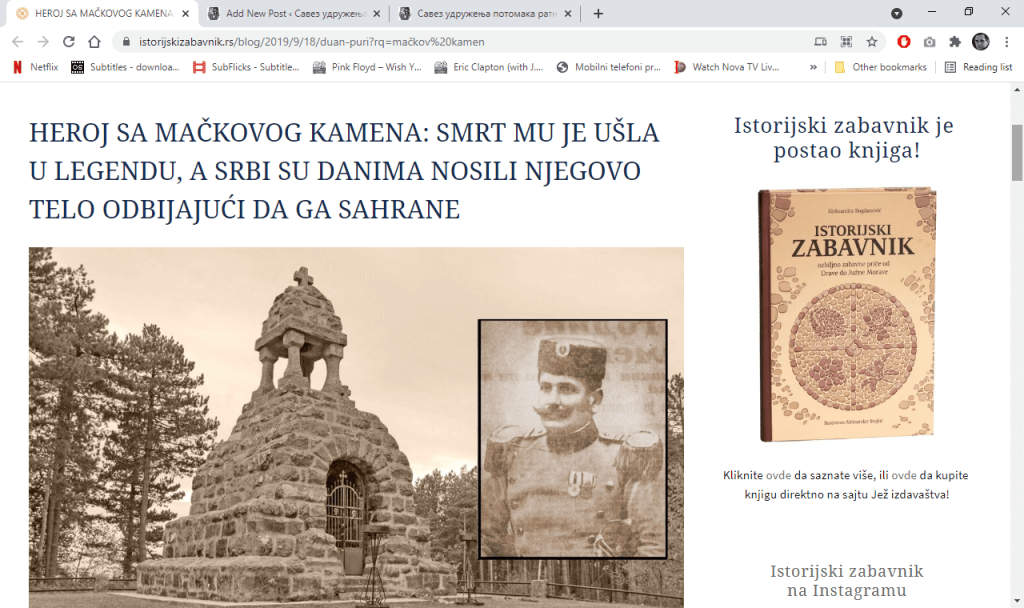Click the Istorijski Zabavnik book cover
Screen dimensions: 1024x608
[846, 314]
